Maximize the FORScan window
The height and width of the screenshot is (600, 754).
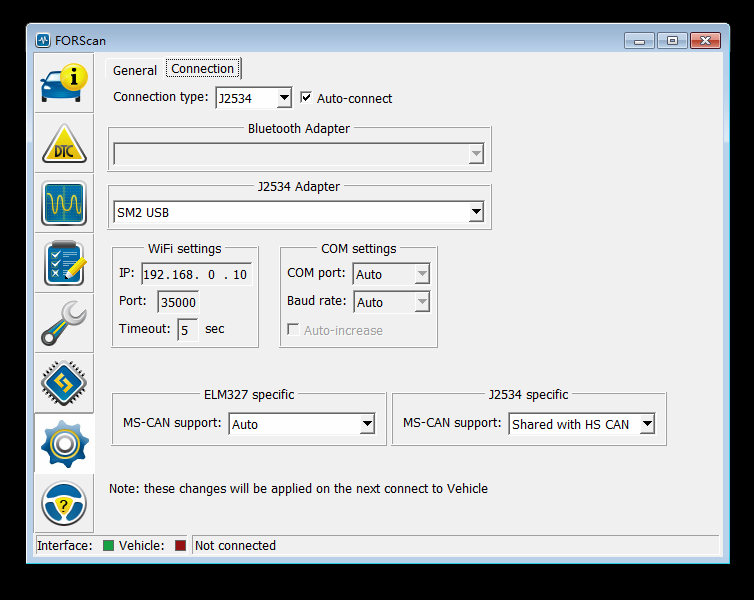pos(672,41)
